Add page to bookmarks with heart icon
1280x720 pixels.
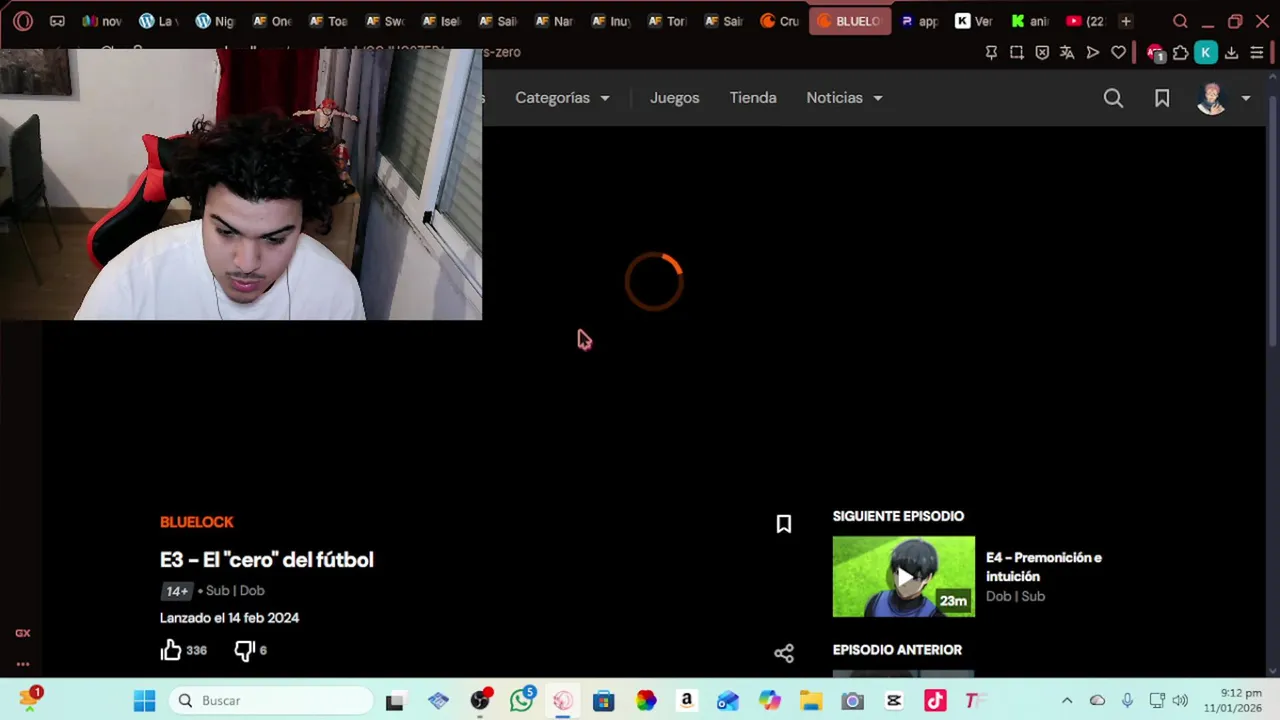(1119, 53)
